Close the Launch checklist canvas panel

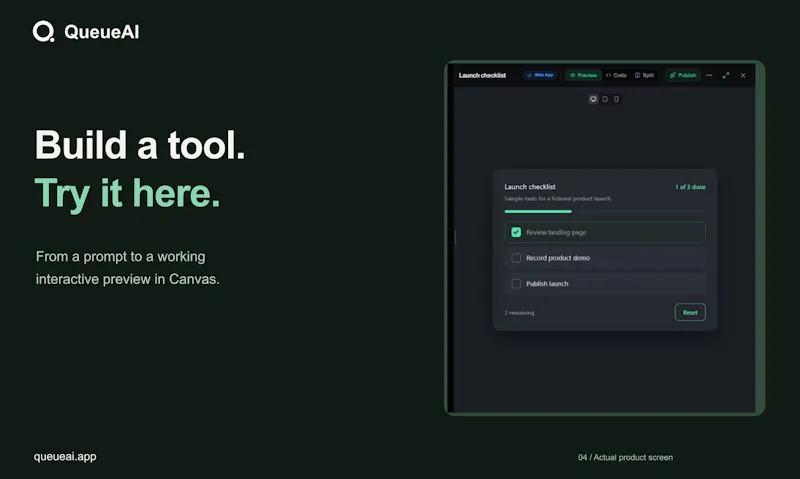tap(743, 75)
